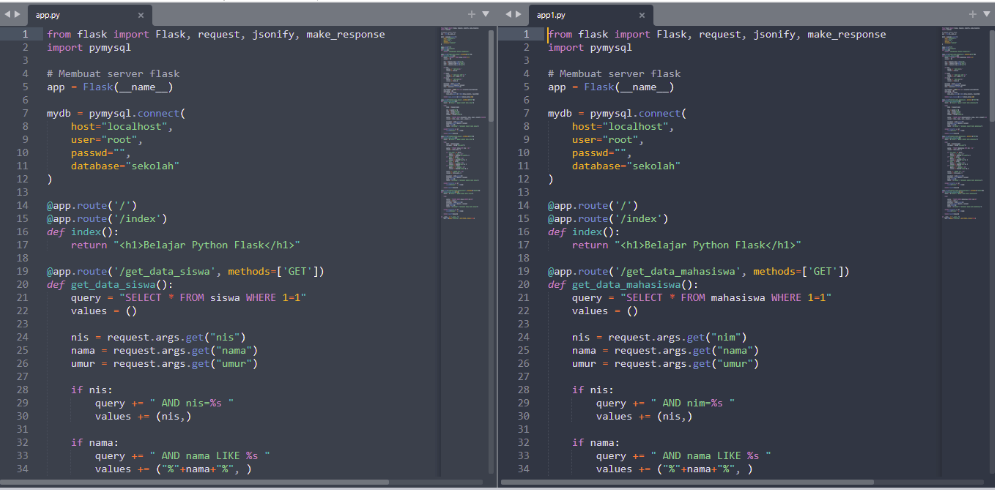Viewport: 995px width, 490px height.
Task: Click the next-tab arrow in the app1.py pane
Action: click(519, 14)
